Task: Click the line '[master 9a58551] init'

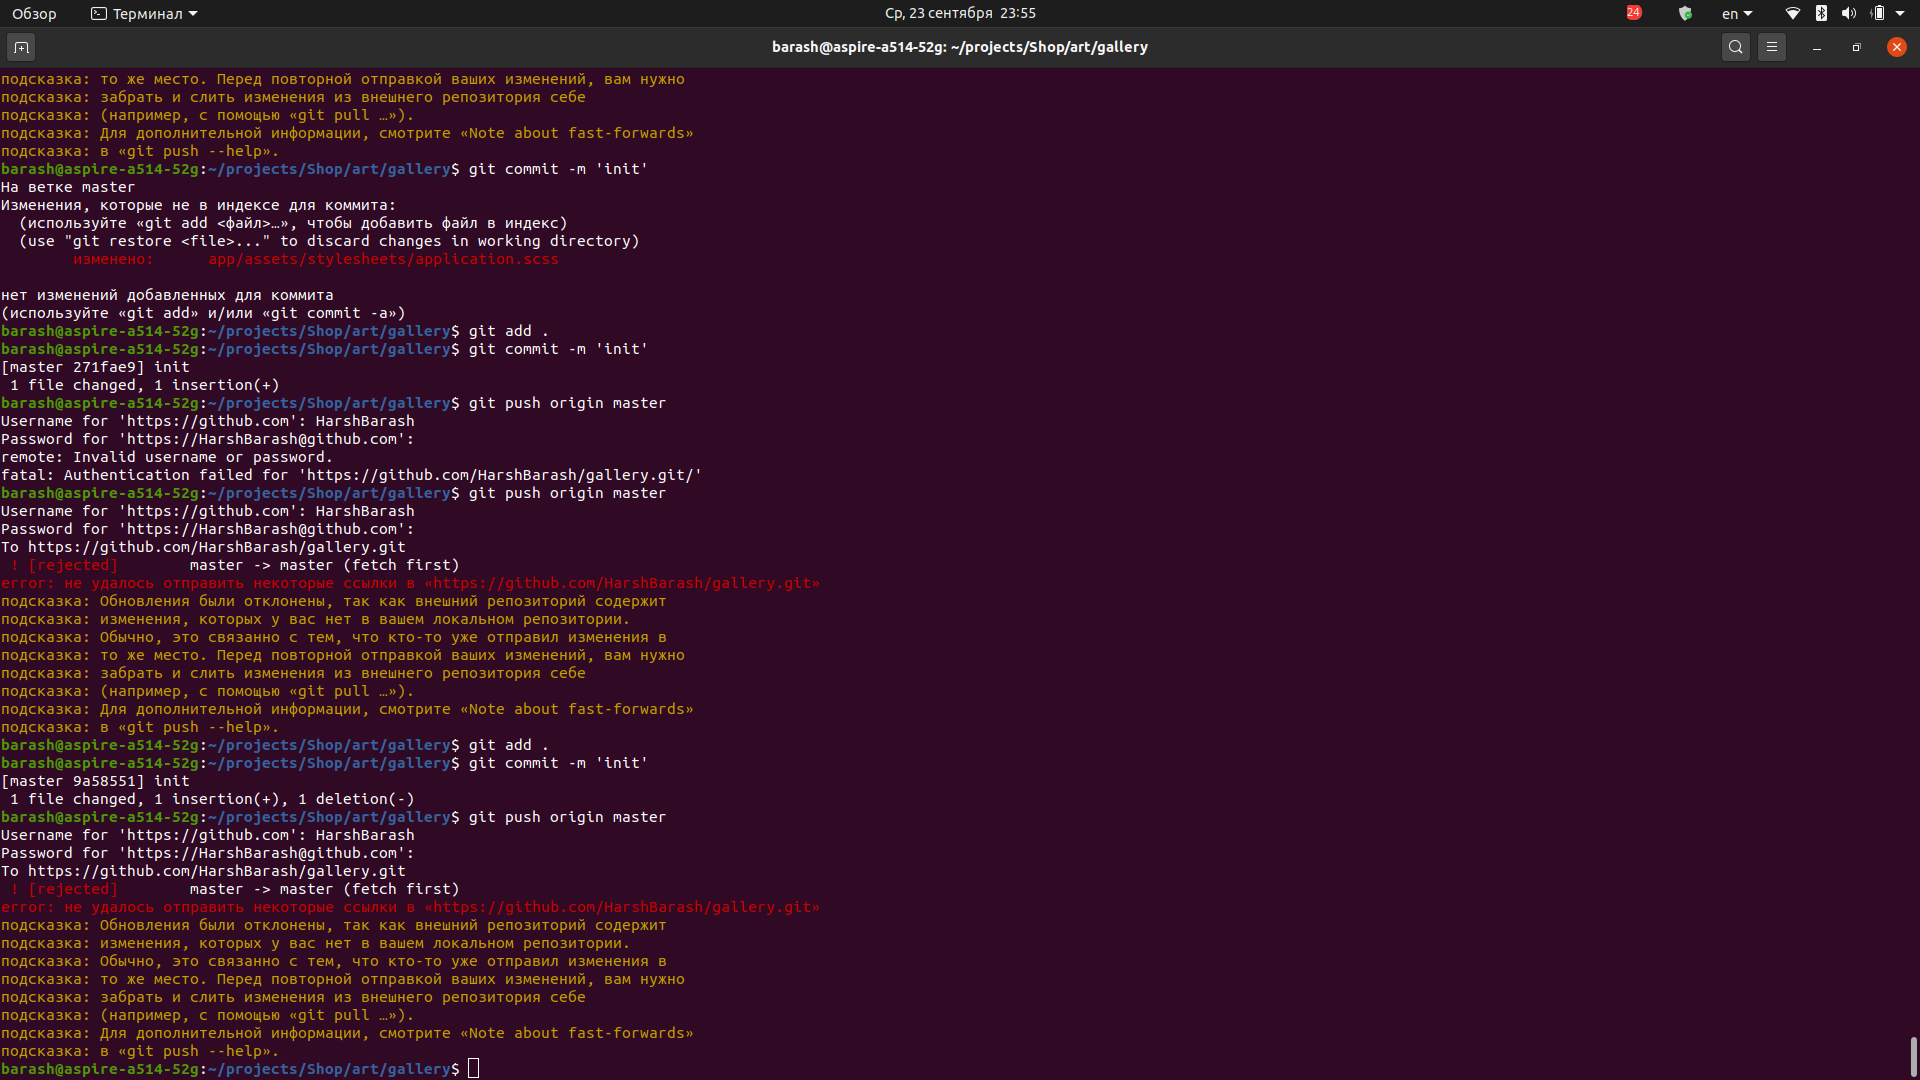Action: [x=95, y=781]
